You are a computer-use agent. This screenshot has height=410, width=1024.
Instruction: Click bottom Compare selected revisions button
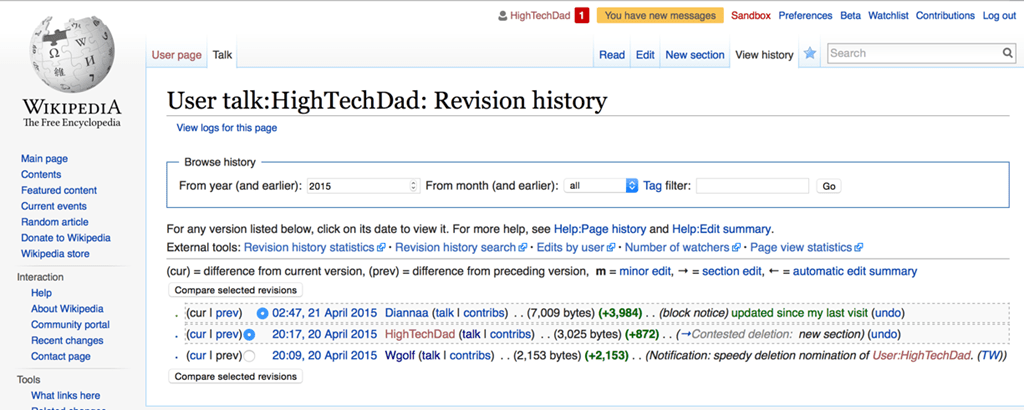(x=235, y=377)
